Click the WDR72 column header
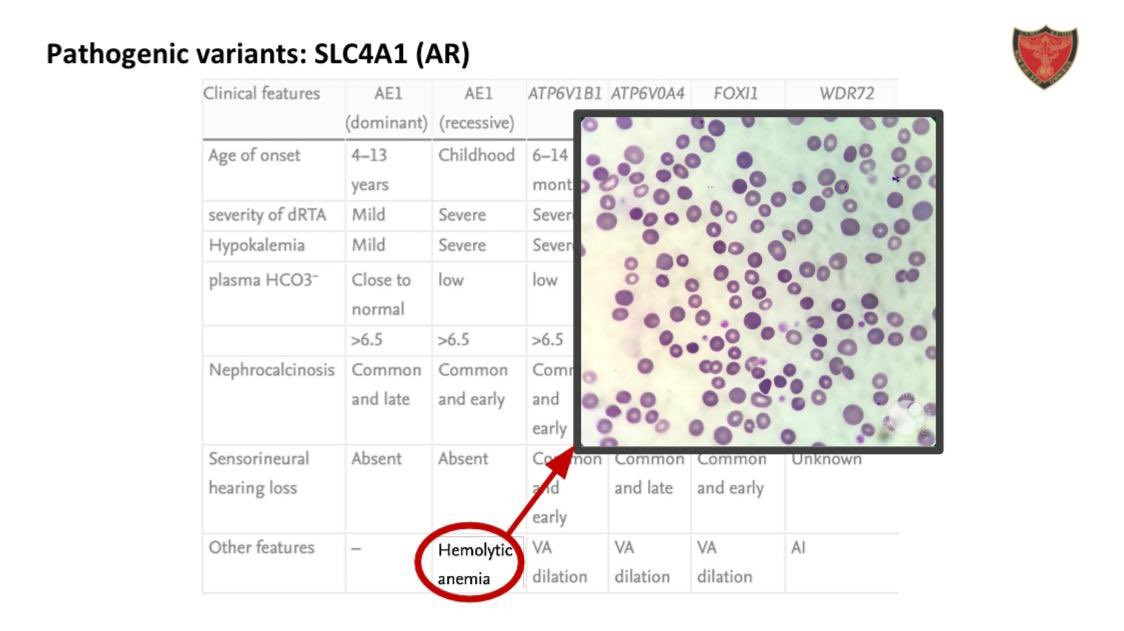The height and width of the screenshot is (631, 1124). [846, 94]
